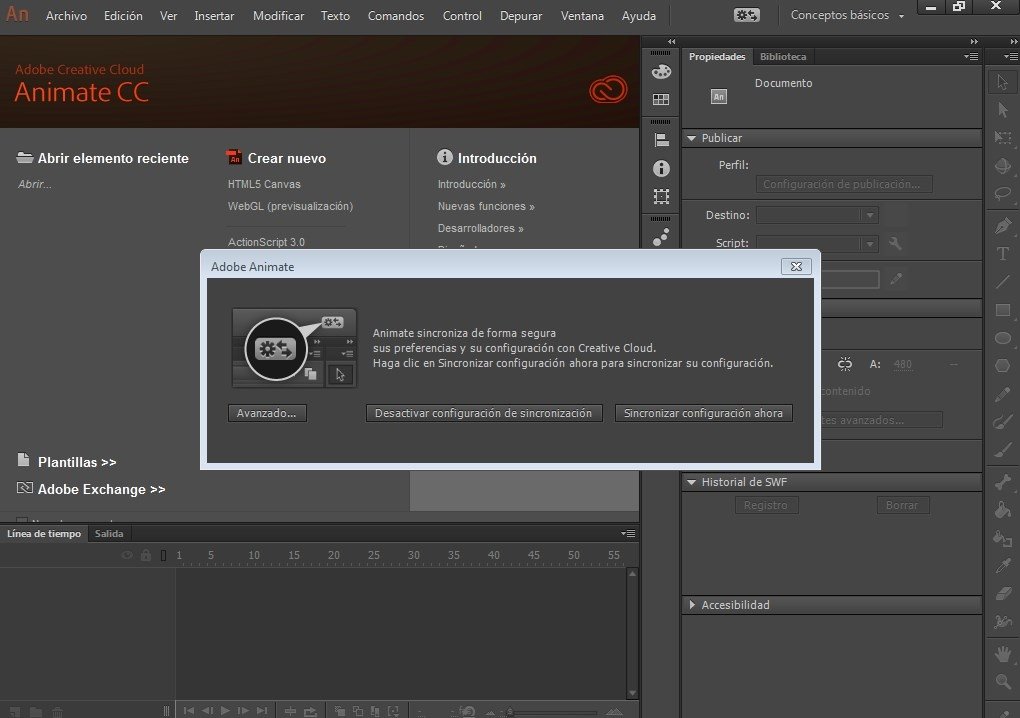Open Adobe Exchange link
This screenshot has height=718, width=1020.
pyautogui.click(x=101, y=489)
